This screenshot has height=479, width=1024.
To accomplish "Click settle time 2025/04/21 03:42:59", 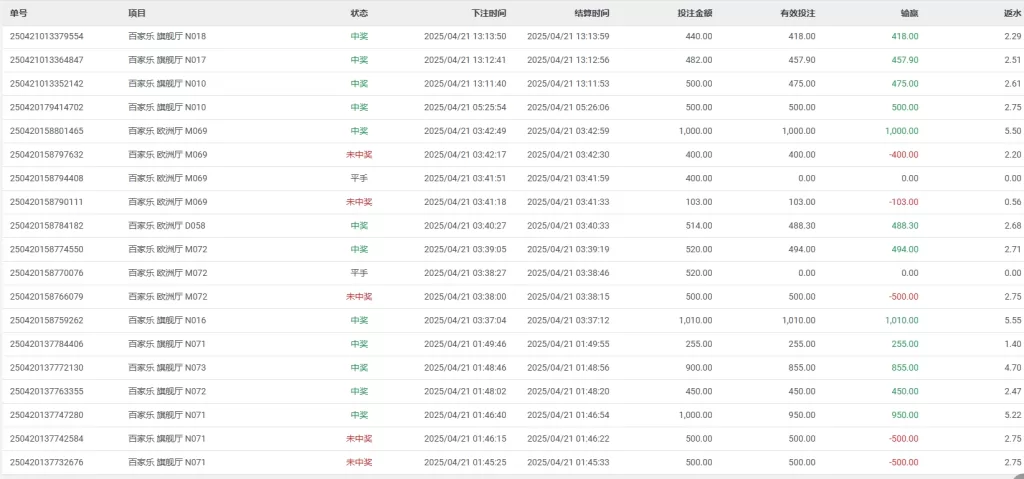I will (568, 131).
